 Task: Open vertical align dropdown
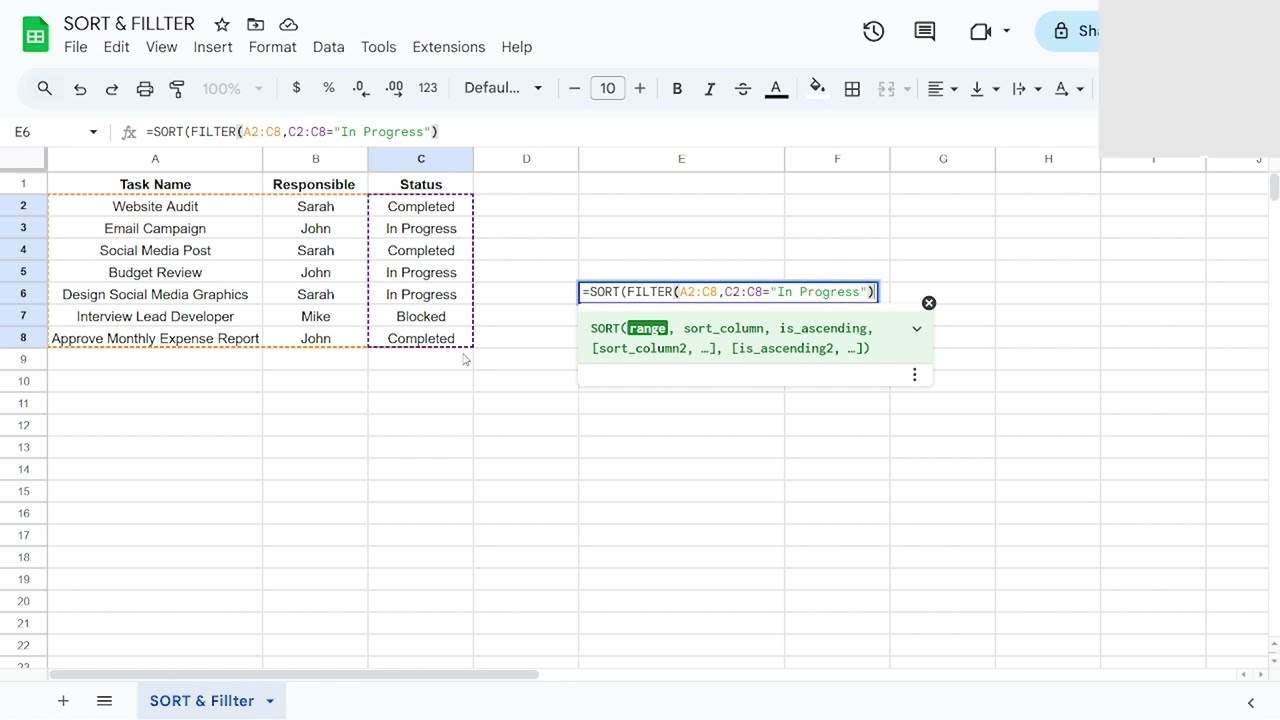pos(984,89)
